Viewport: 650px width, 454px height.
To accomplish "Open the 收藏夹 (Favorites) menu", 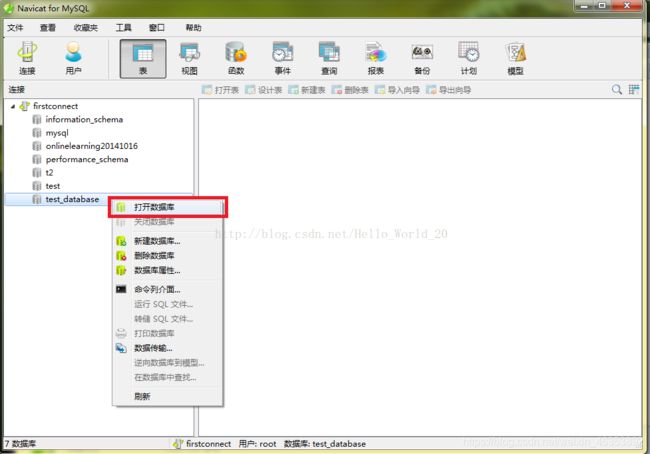I will [85, 28].
